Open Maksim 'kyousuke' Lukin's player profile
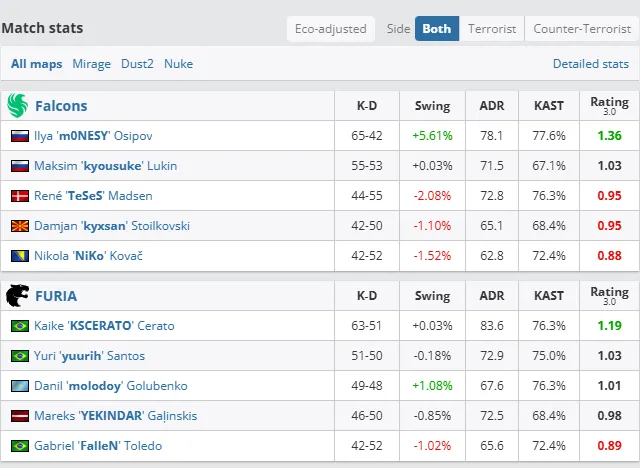This screenshot has width=640, height=468. (105, 166)
